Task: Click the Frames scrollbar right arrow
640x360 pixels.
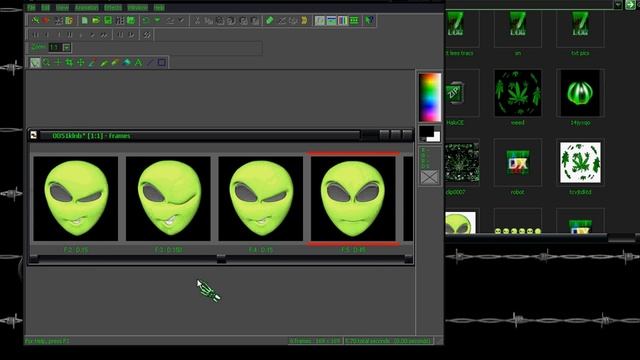Action: [x=408, y=258]
